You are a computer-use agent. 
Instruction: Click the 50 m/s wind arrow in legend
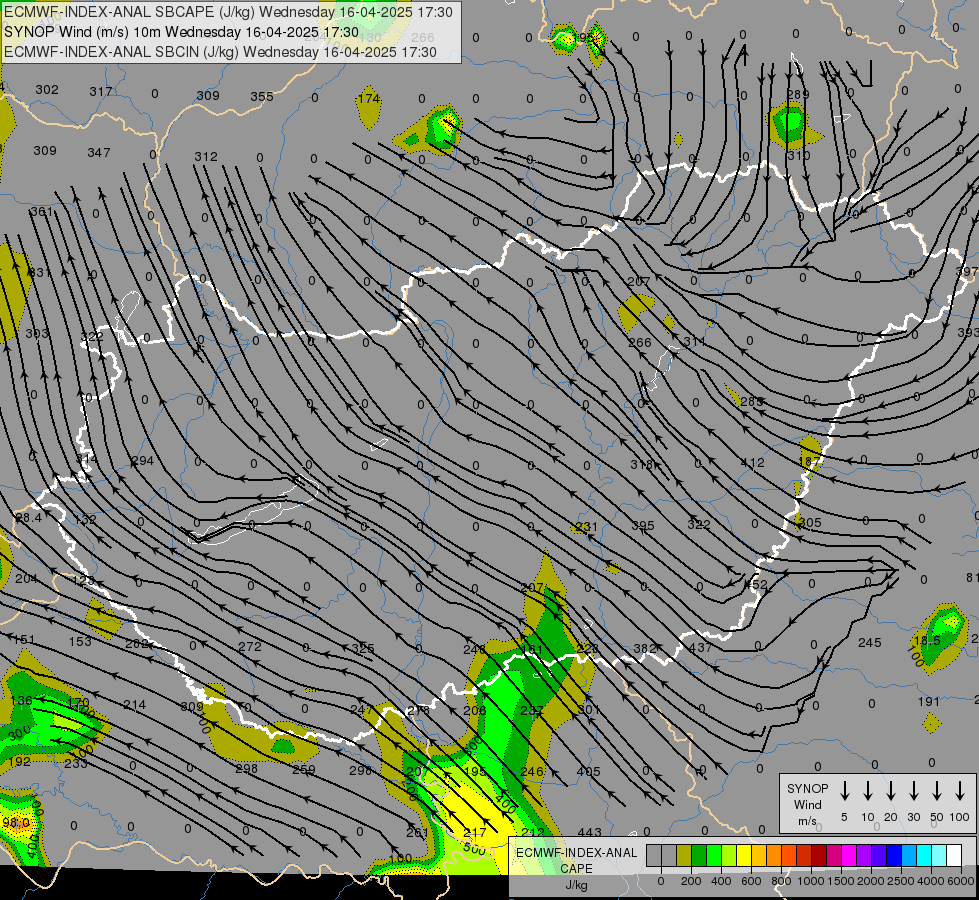pyautogui.click(x=937, y=791)
